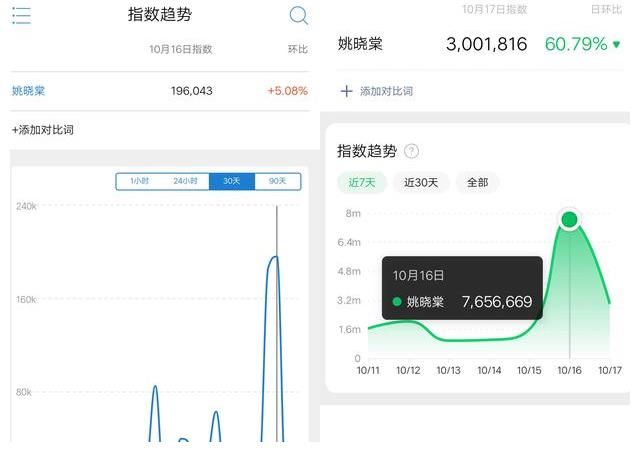Click the 指数趋势 card heading on right
Viewport: 640px width, 462px height.
(x=367, y=151)
